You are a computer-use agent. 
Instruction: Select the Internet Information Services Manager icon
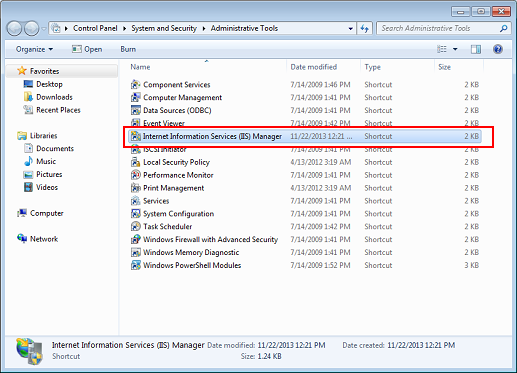click(135, 136)
